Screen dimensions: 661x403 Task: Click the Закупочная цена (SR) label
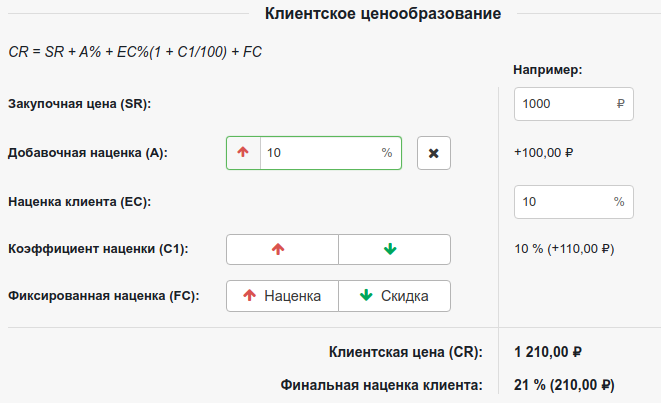pyautogui.click(x=84, y=104)
